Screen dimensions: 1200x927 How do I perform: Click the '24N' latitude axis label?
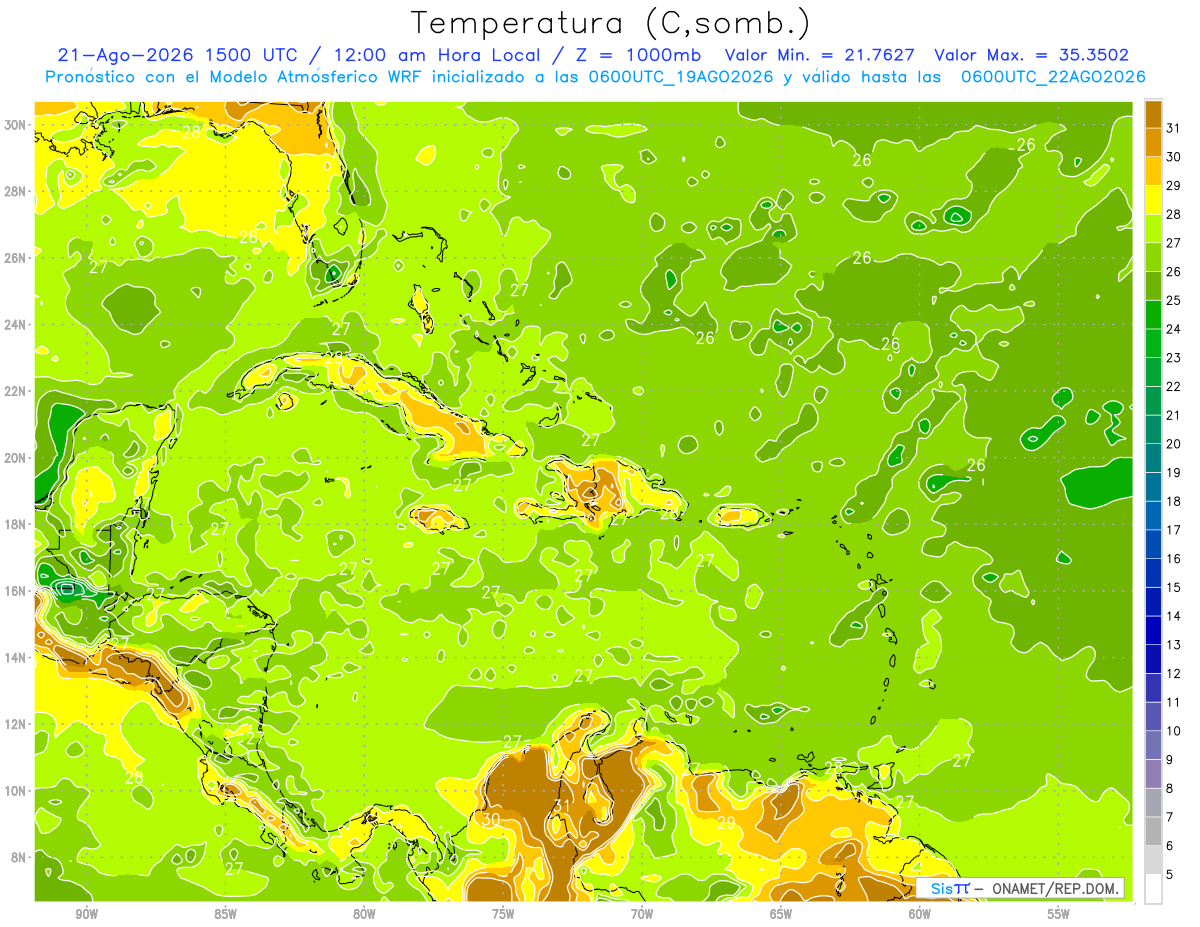click(x=16, y=324)
